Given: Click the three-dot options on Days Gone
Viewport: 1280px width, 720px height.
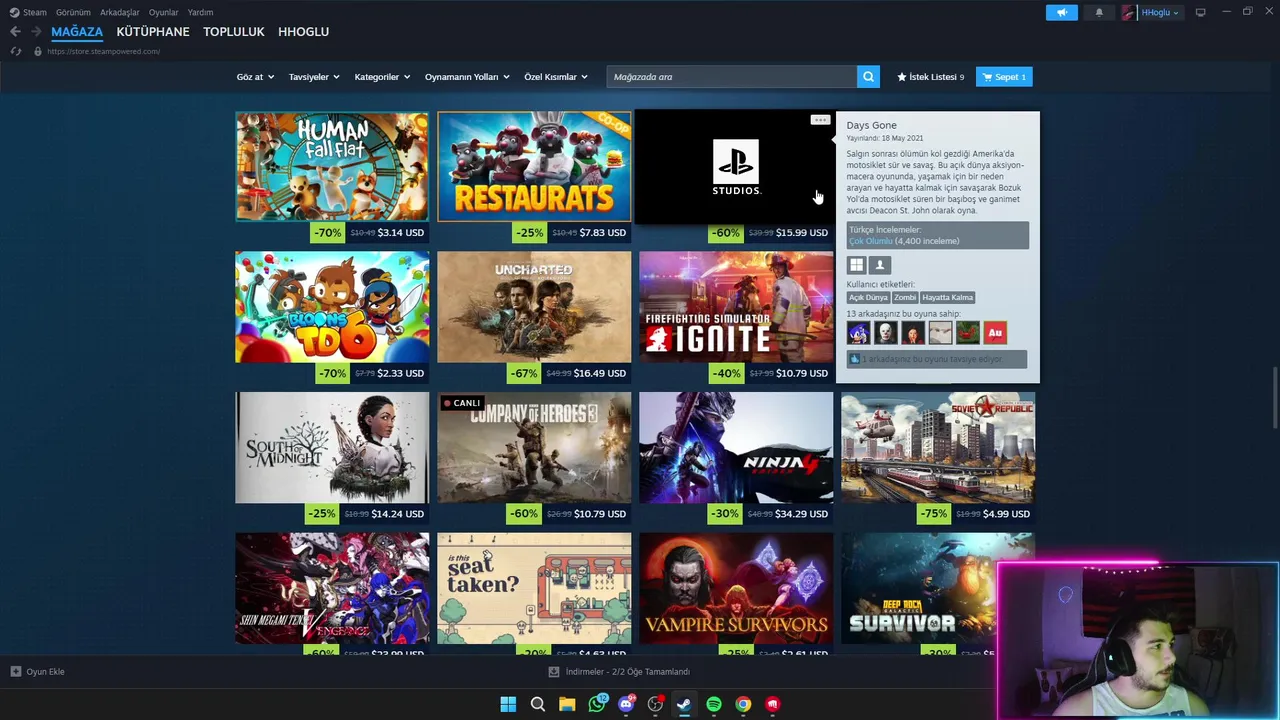Looking at the screenshot, I should pyautogui.click(x=820, y=120).
